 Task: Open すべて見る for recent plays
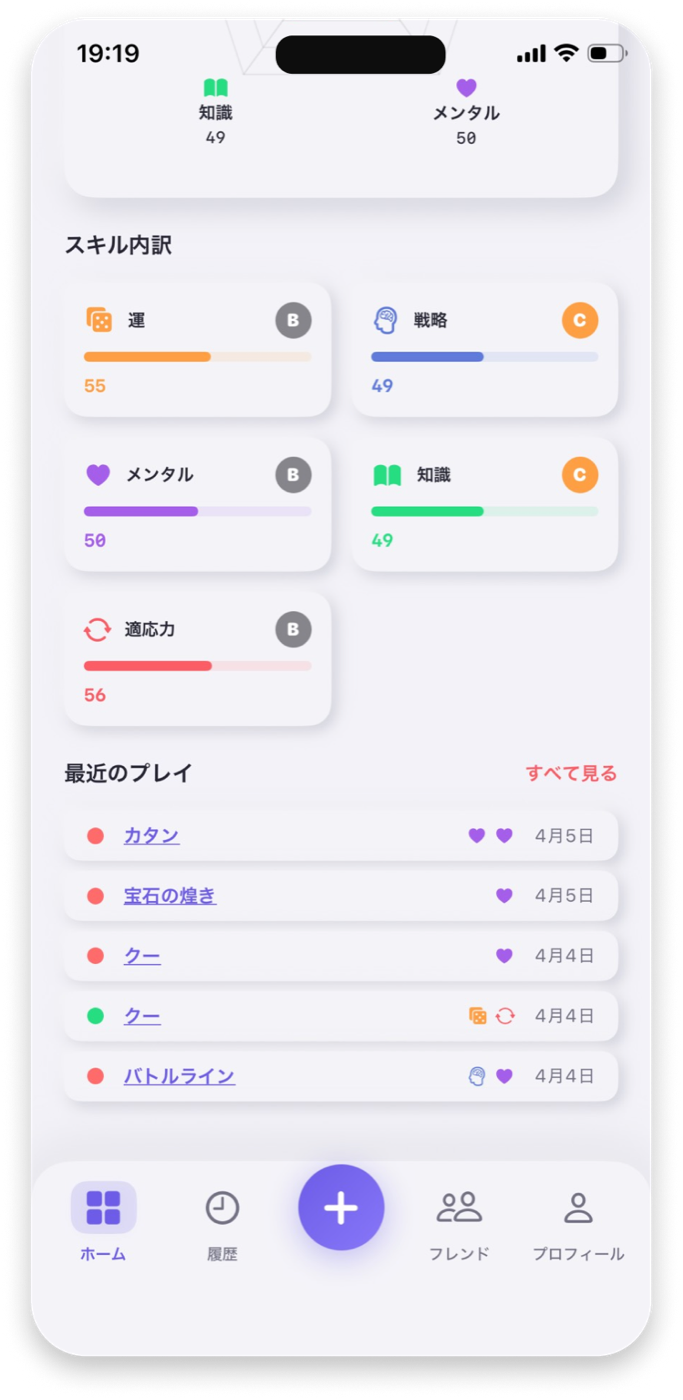(x=572, y=772)
